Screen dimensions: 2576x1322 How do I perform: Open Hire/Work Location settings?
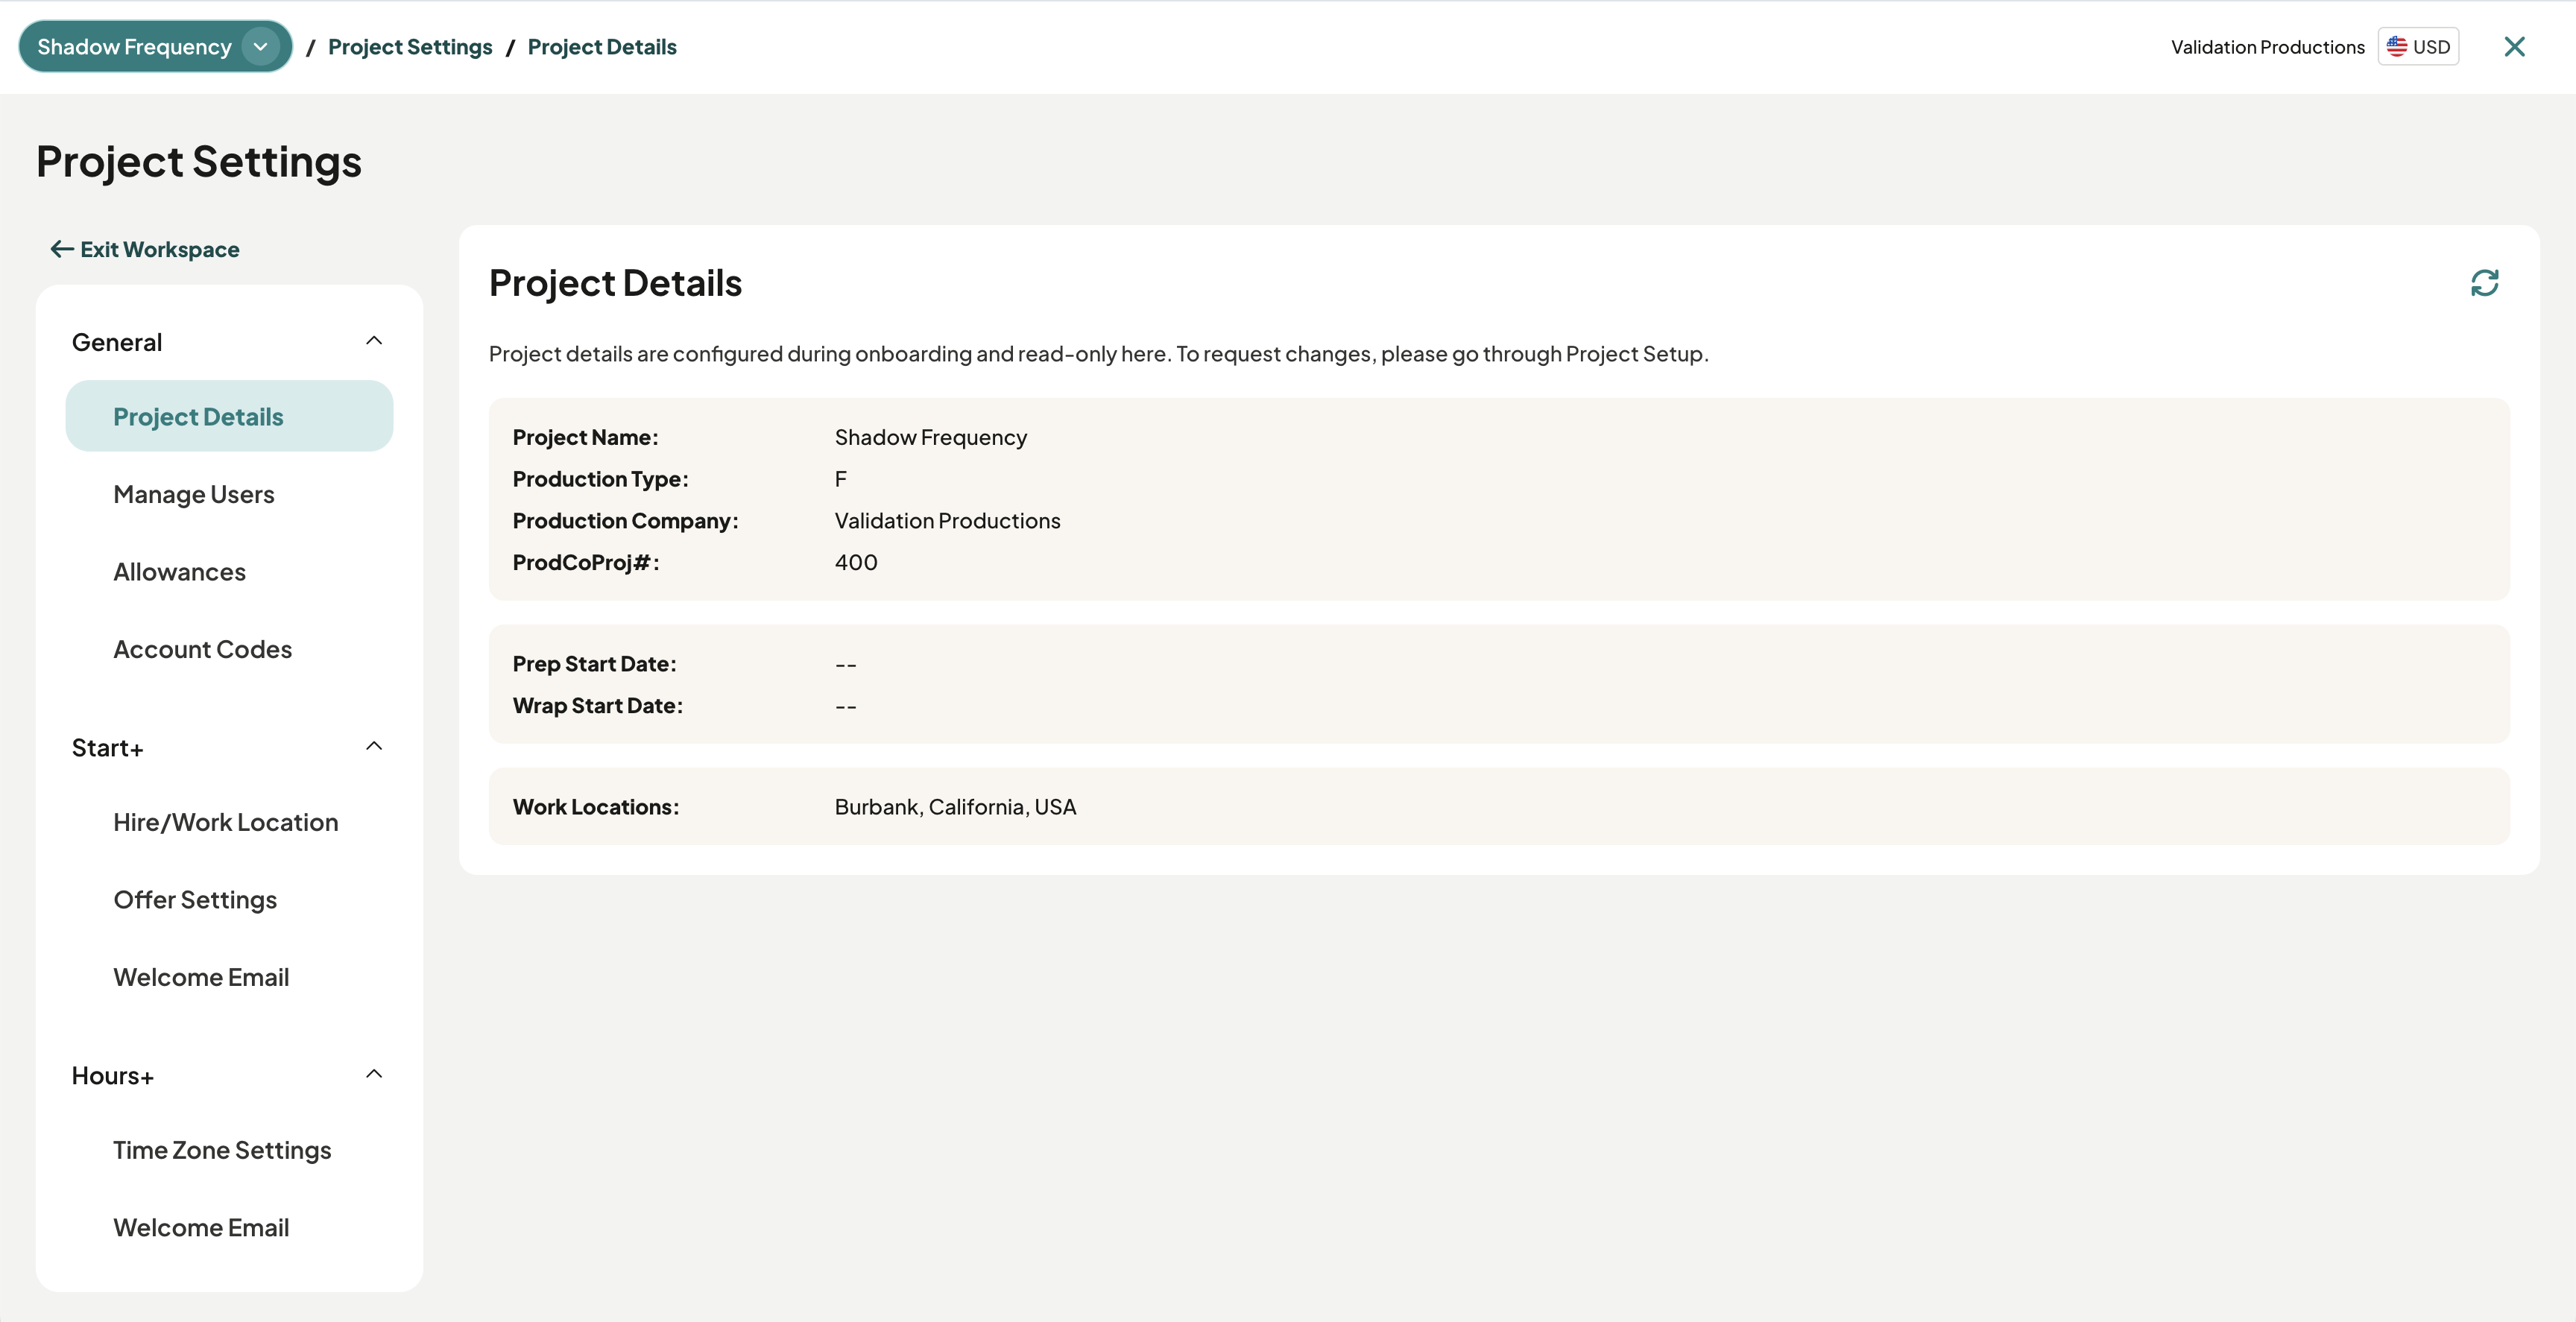pos(226,822)
